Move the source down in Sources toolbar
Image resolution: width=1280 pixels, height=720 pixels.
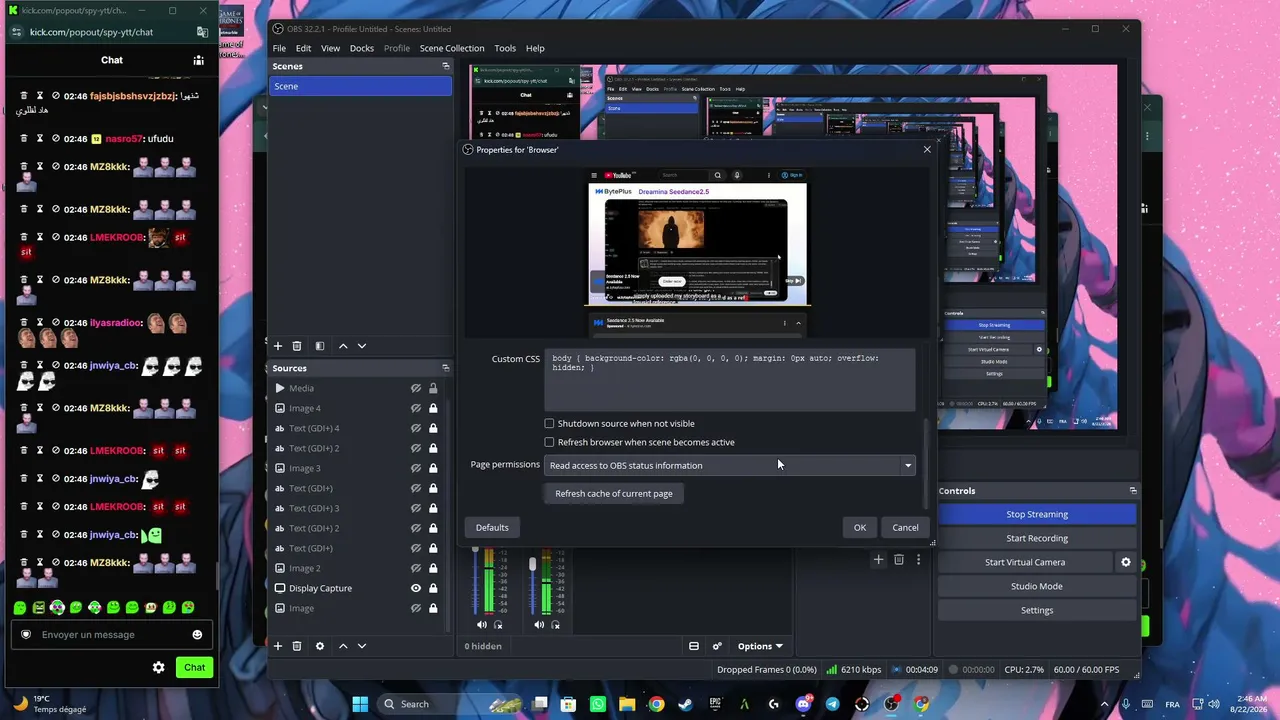click(362, 646)
